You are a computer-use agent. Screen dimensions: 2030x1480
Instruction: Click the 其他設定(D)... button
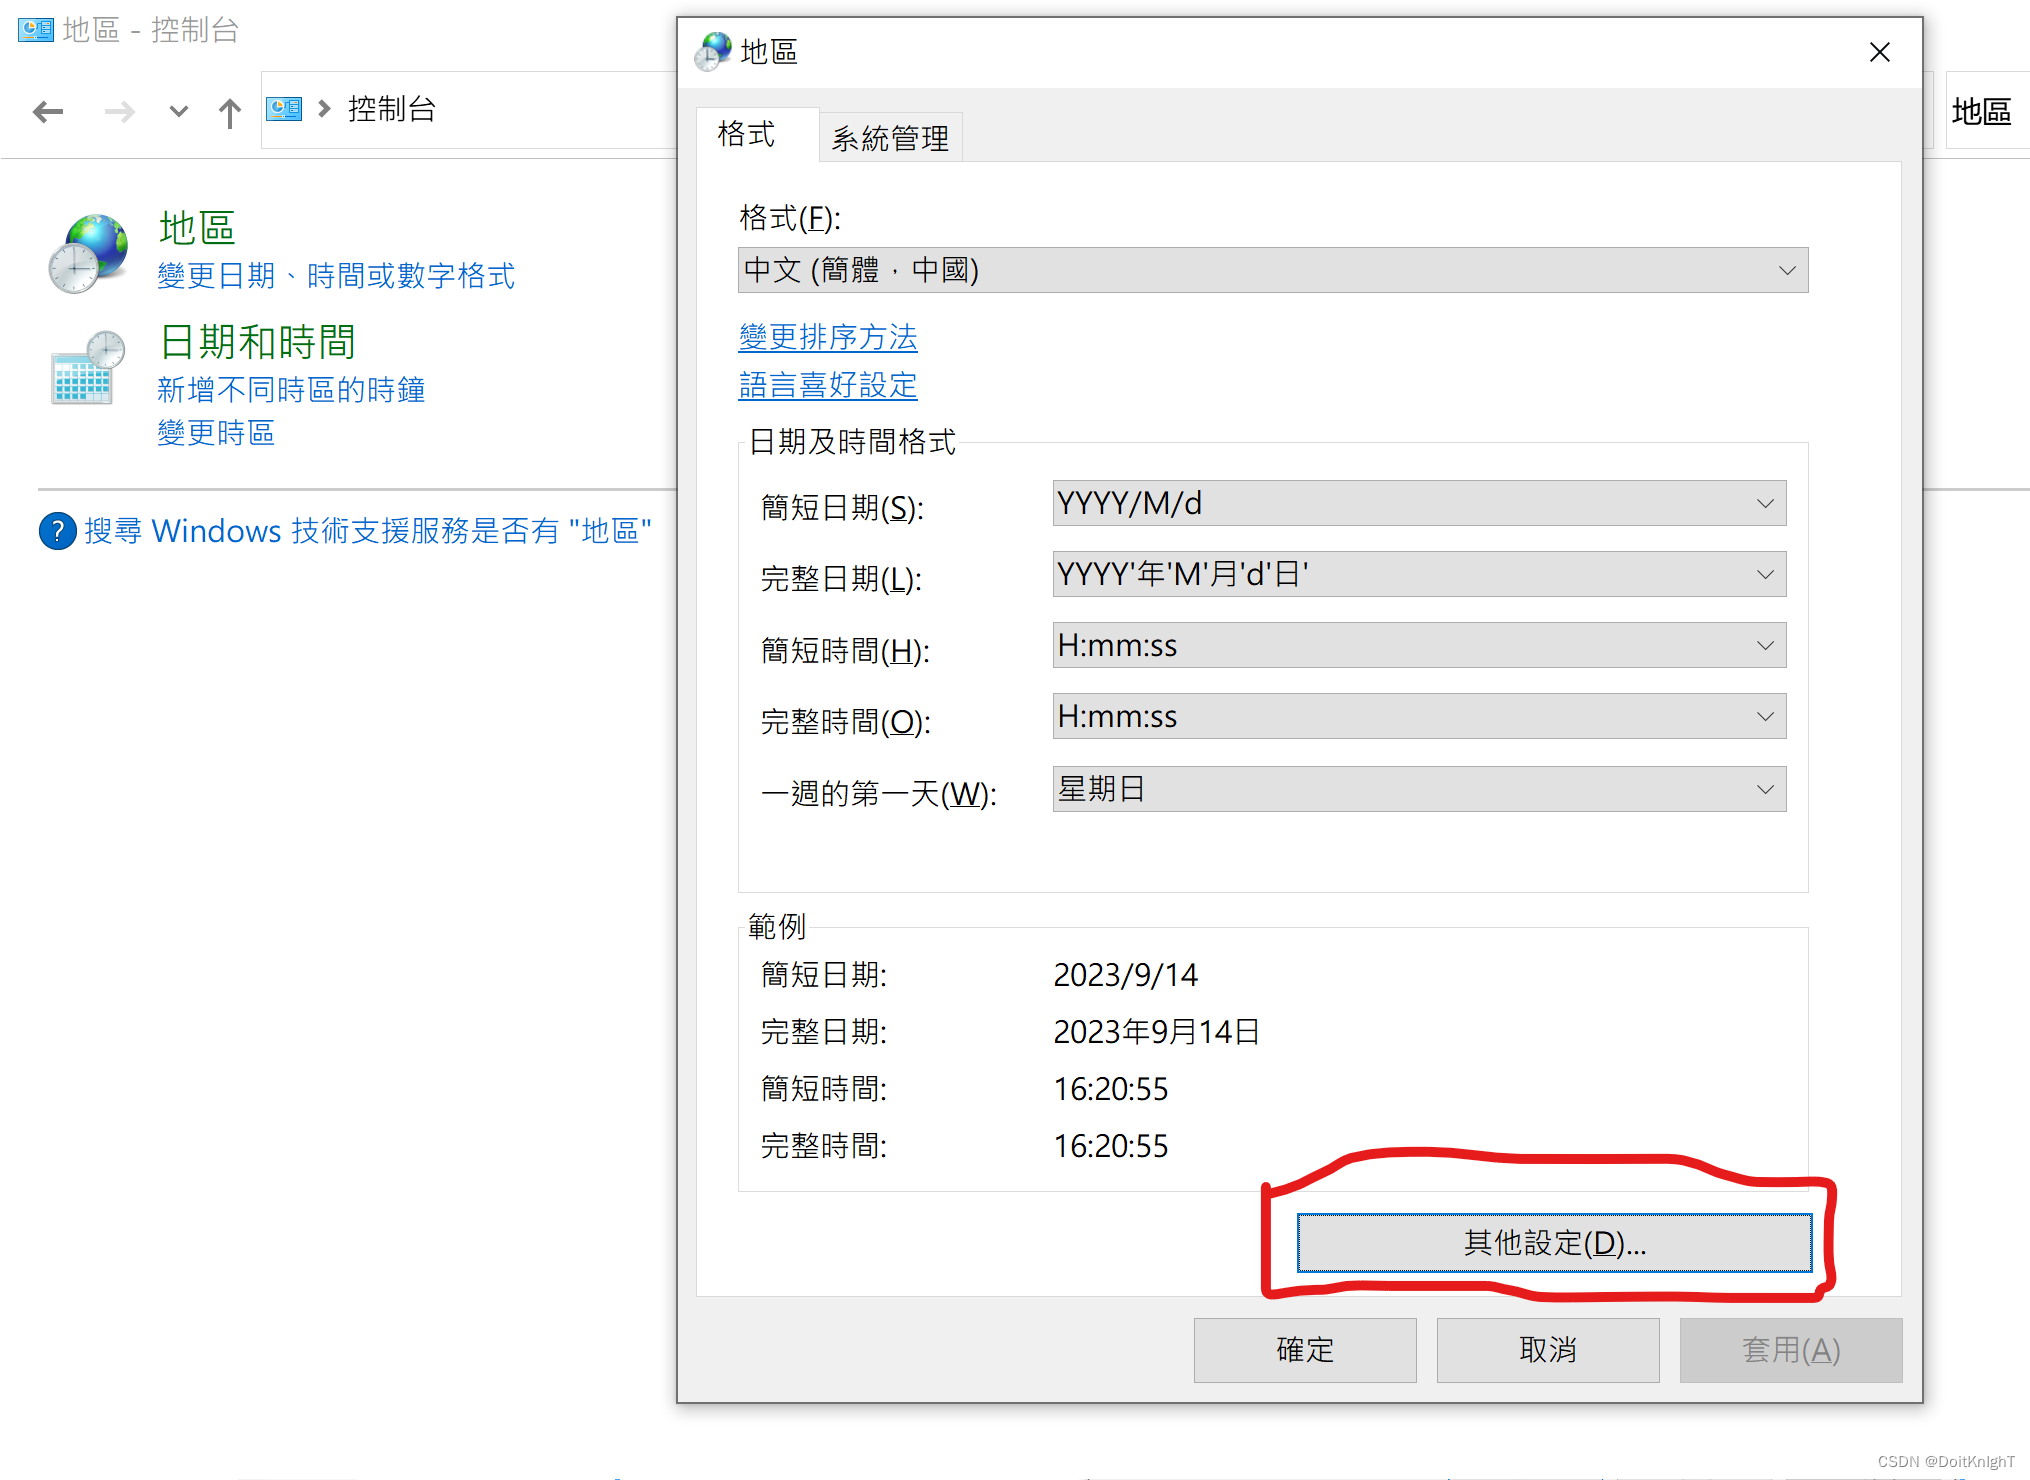[1553, 1242]
